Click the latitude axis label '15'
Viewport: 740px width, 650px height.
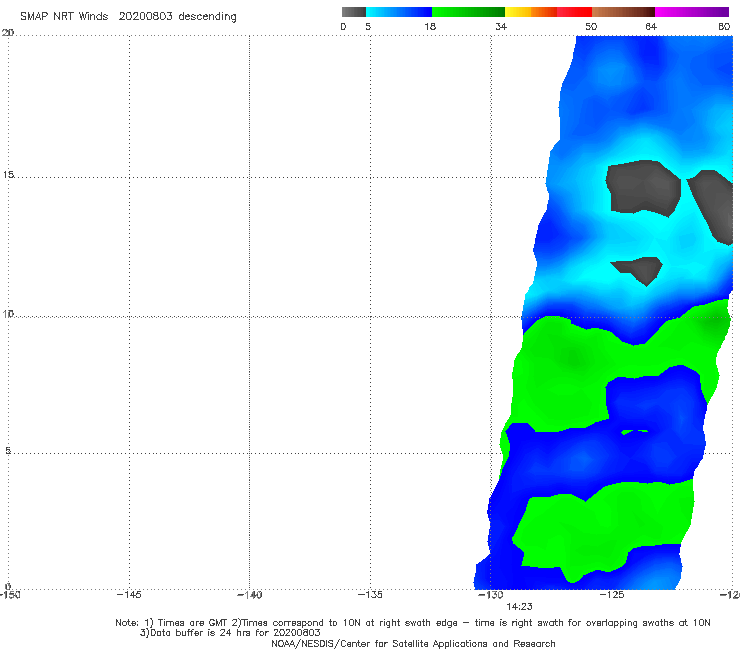(8, 175)
